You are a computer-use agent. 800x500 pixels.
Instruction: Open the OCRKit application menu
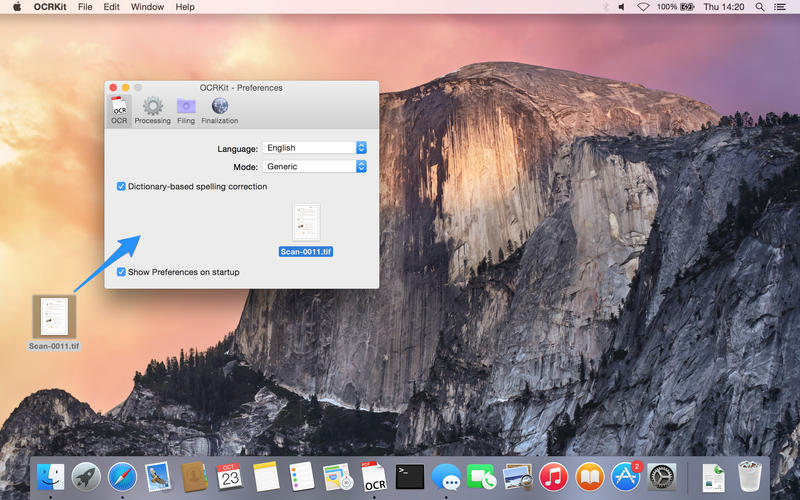50,7
